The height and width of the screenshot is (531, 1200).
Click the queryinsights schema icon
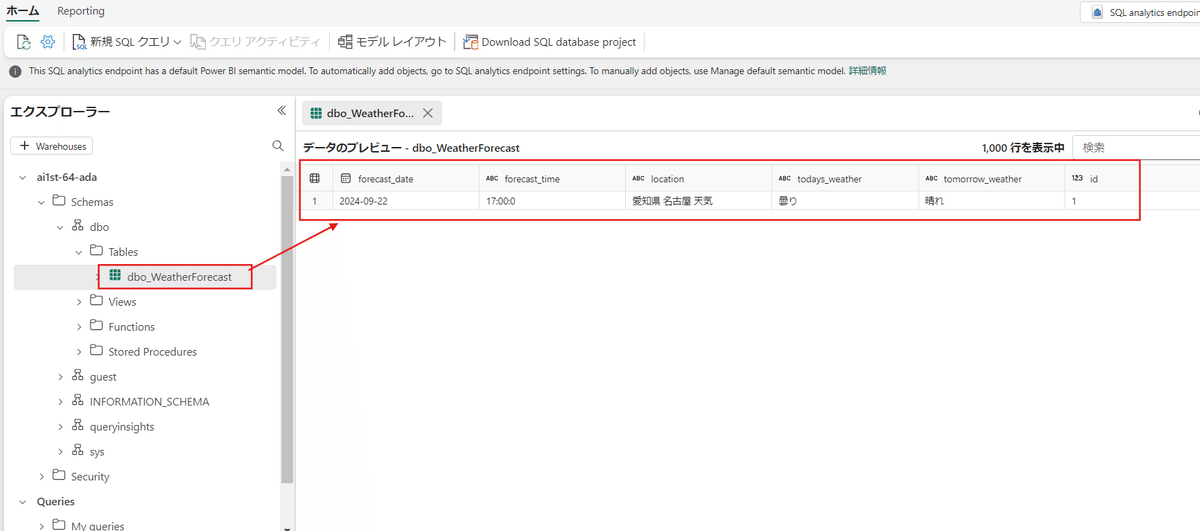[78, 426]
